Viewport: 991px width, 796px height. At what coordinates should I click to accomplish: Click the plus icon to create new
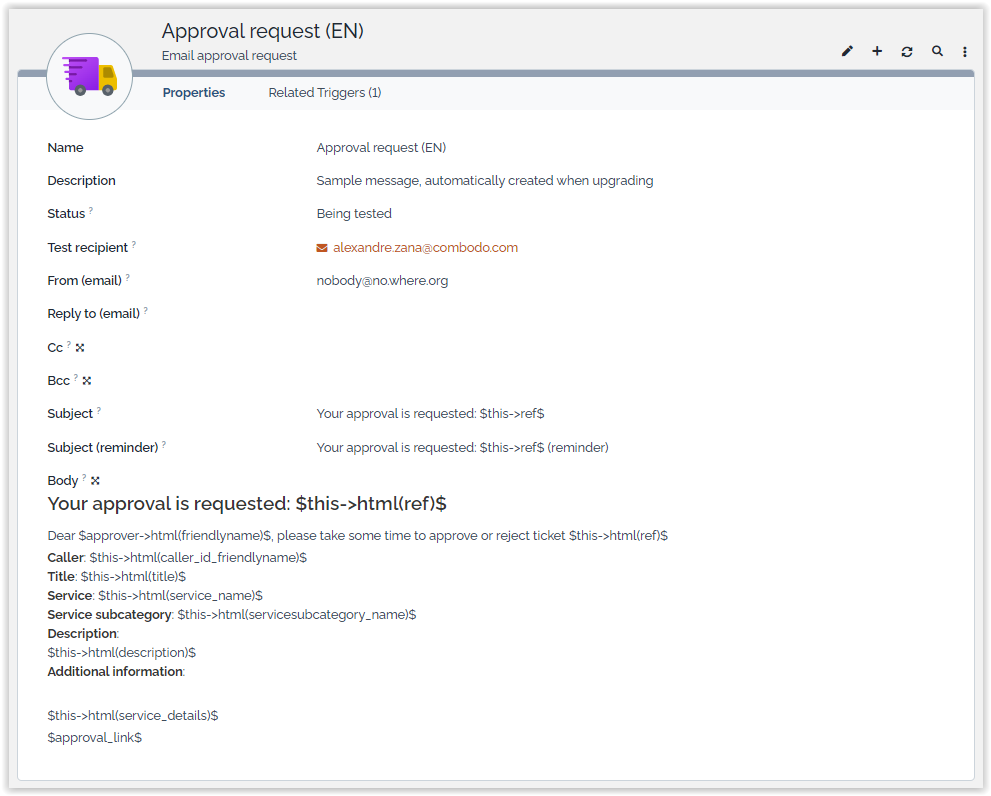tap(877, 51)
